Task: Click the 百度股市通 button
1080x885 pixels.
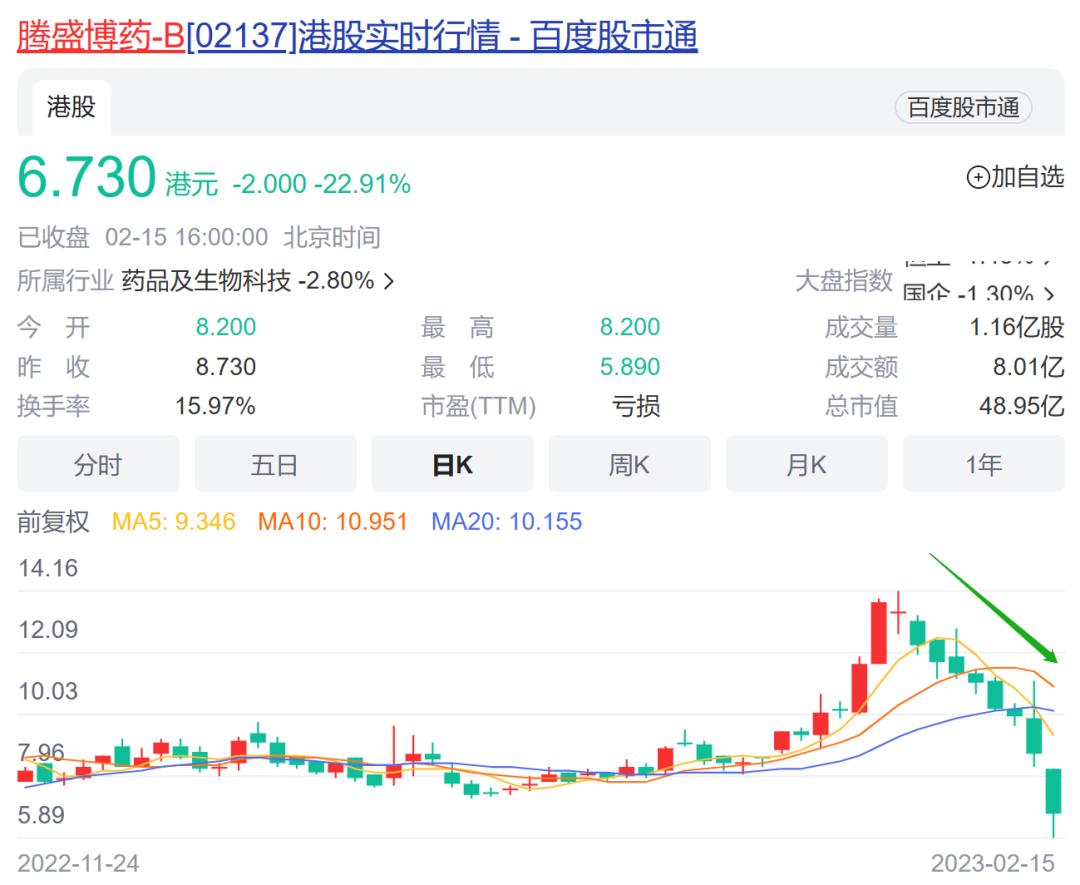Action: coord(963,108)
